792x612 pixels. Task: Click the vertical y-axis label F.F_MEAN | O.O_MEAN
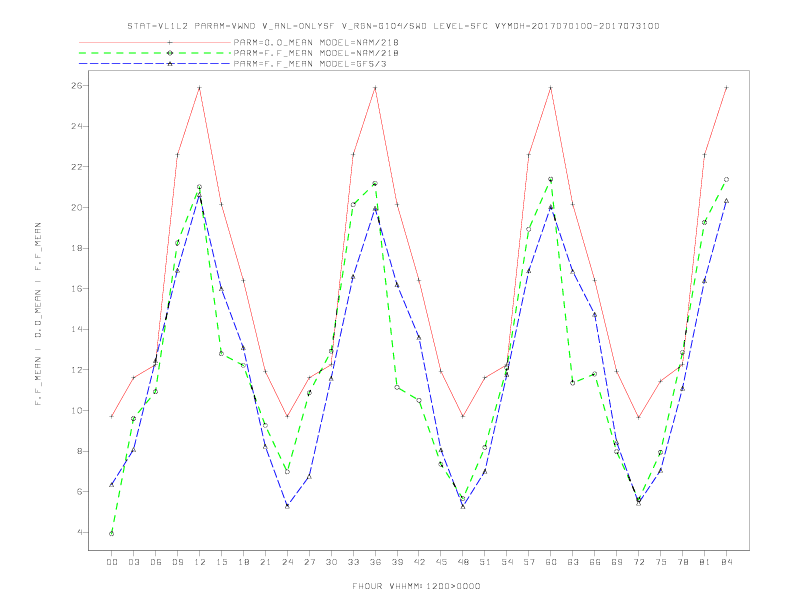point(38,314)
